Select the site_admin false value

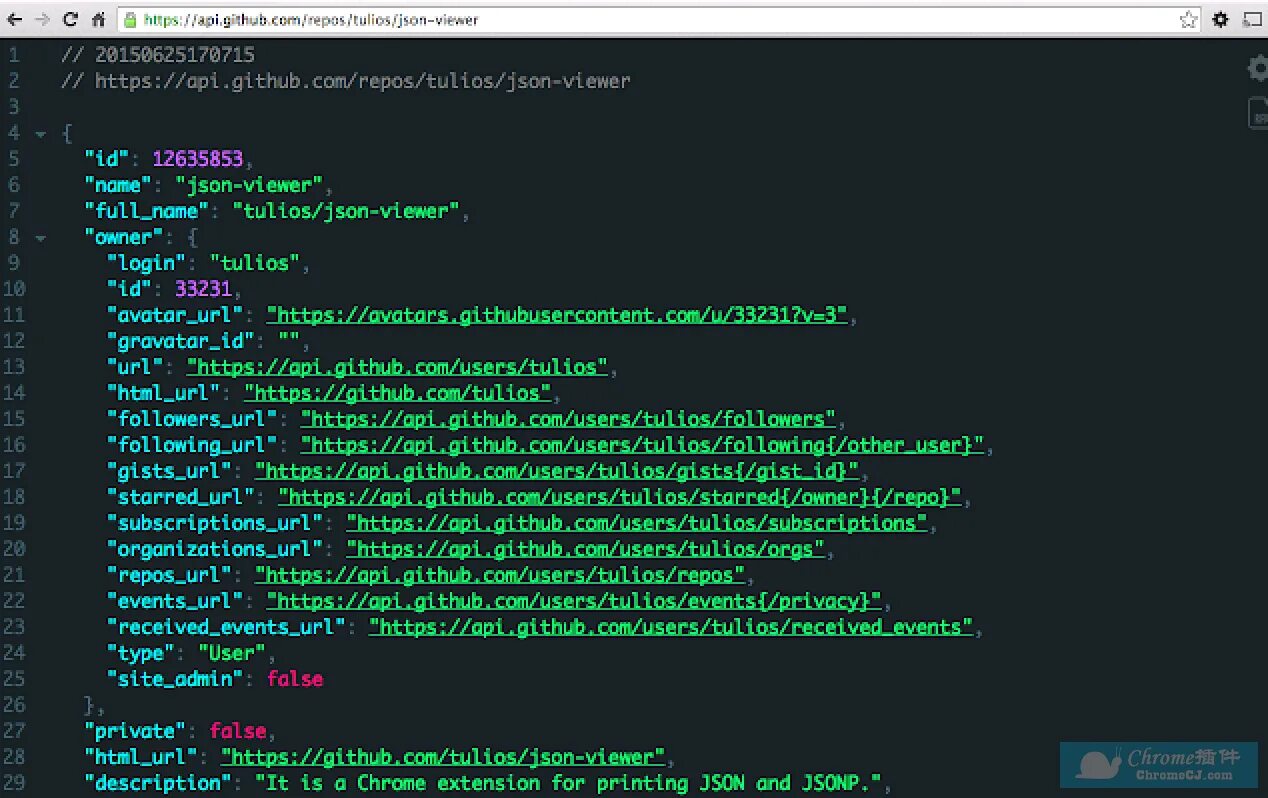pyautogui.click(x=295, y=679)
